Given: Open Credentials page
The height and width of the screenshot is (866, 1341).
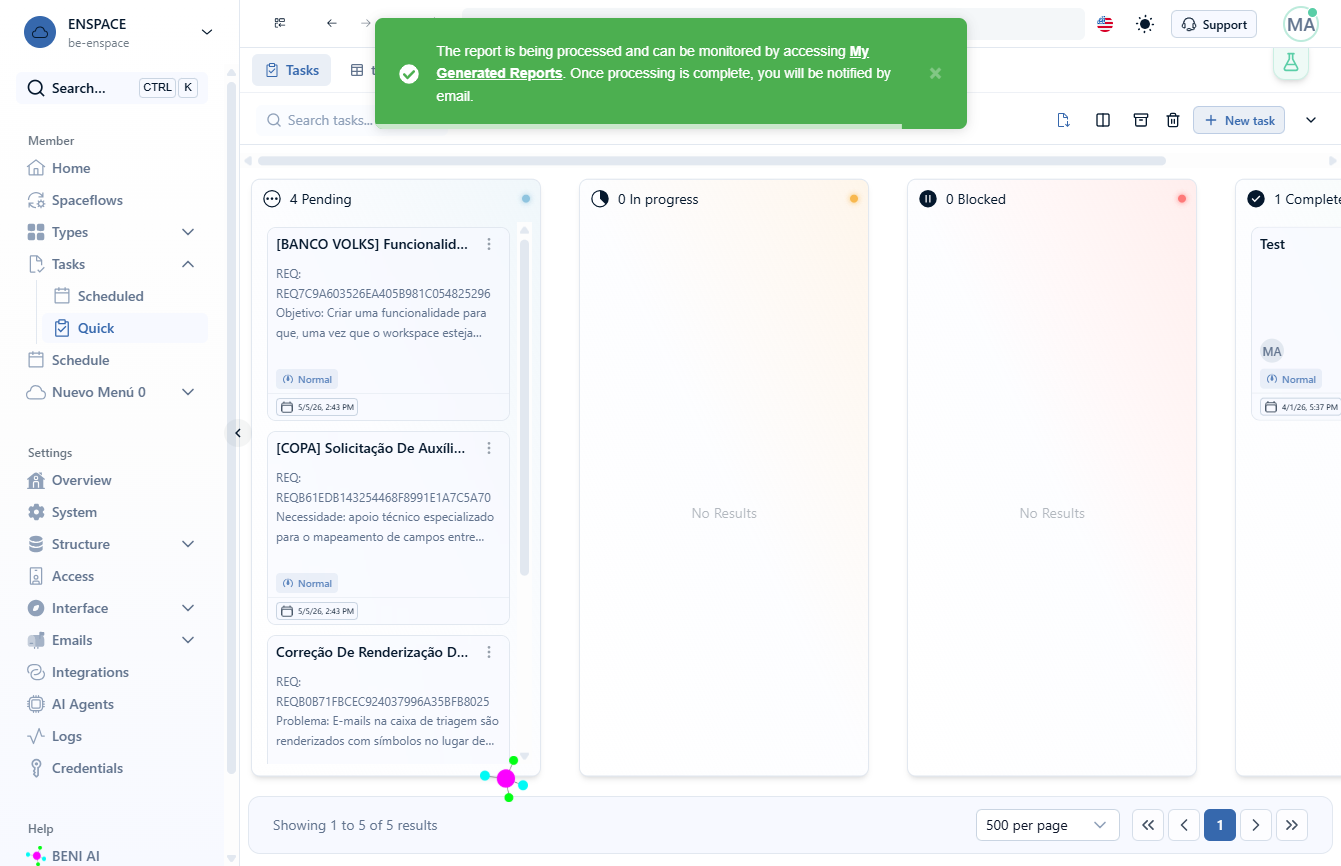Looking at the screenshot, I should pos(87,768).
